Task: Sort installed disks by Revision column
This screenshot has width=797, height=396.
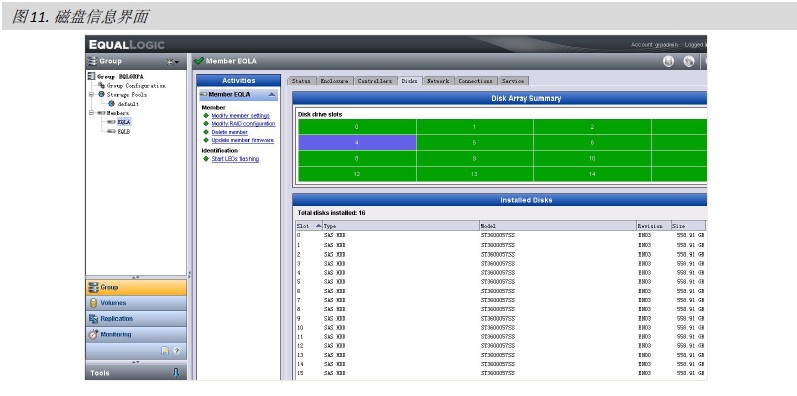Action: click(x=653, y=226)
